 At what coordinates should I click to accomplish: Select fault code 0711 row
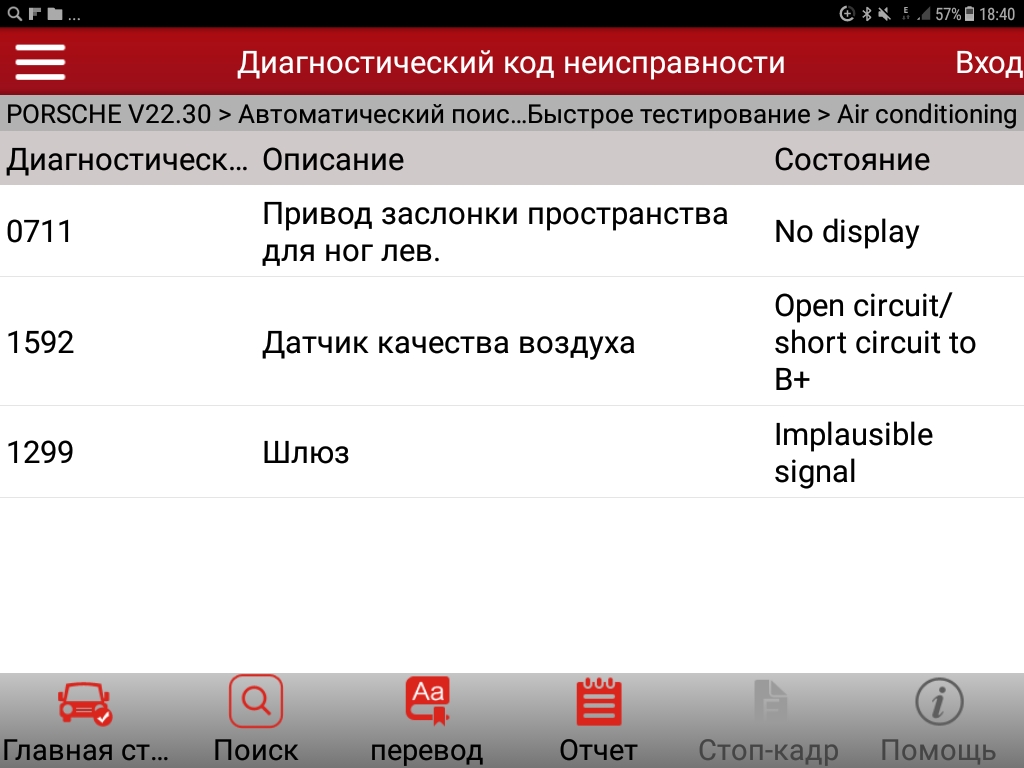coord(40,232)
